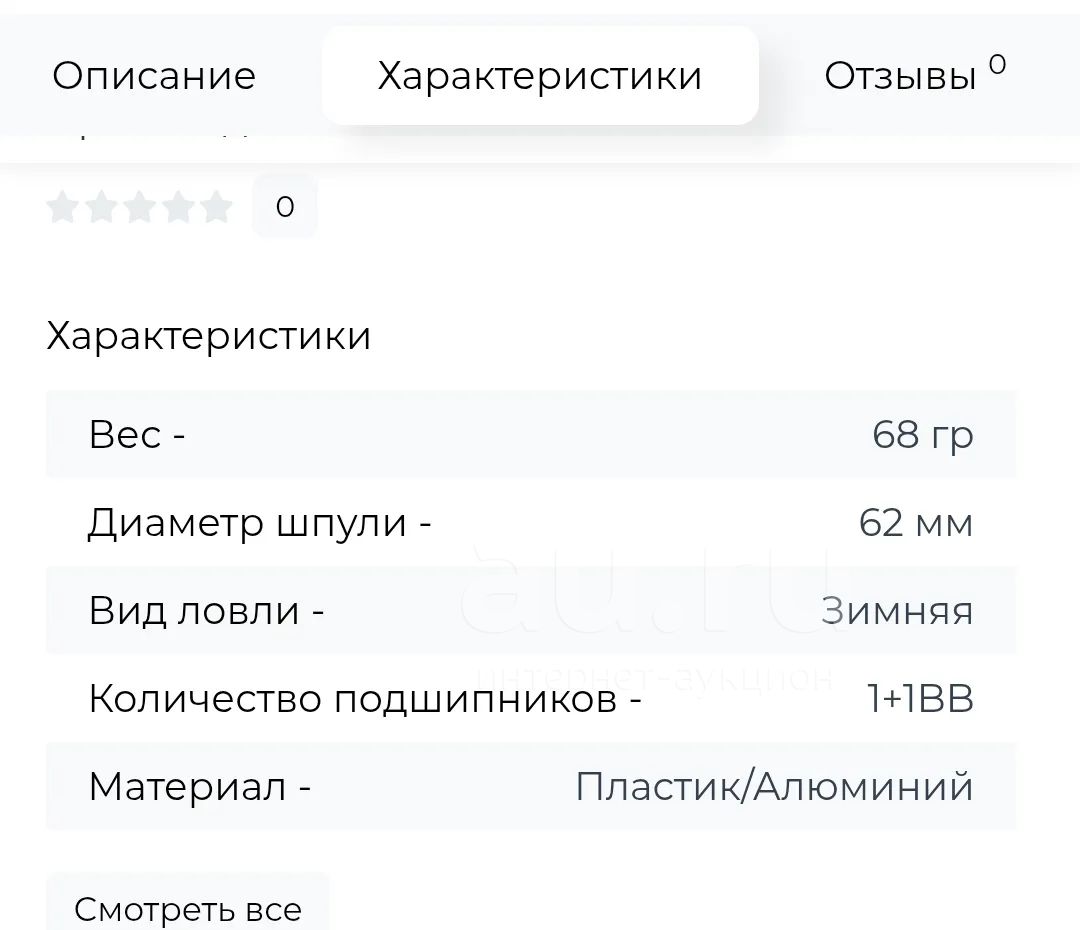Select the Характеристики tab

[540, 76]
